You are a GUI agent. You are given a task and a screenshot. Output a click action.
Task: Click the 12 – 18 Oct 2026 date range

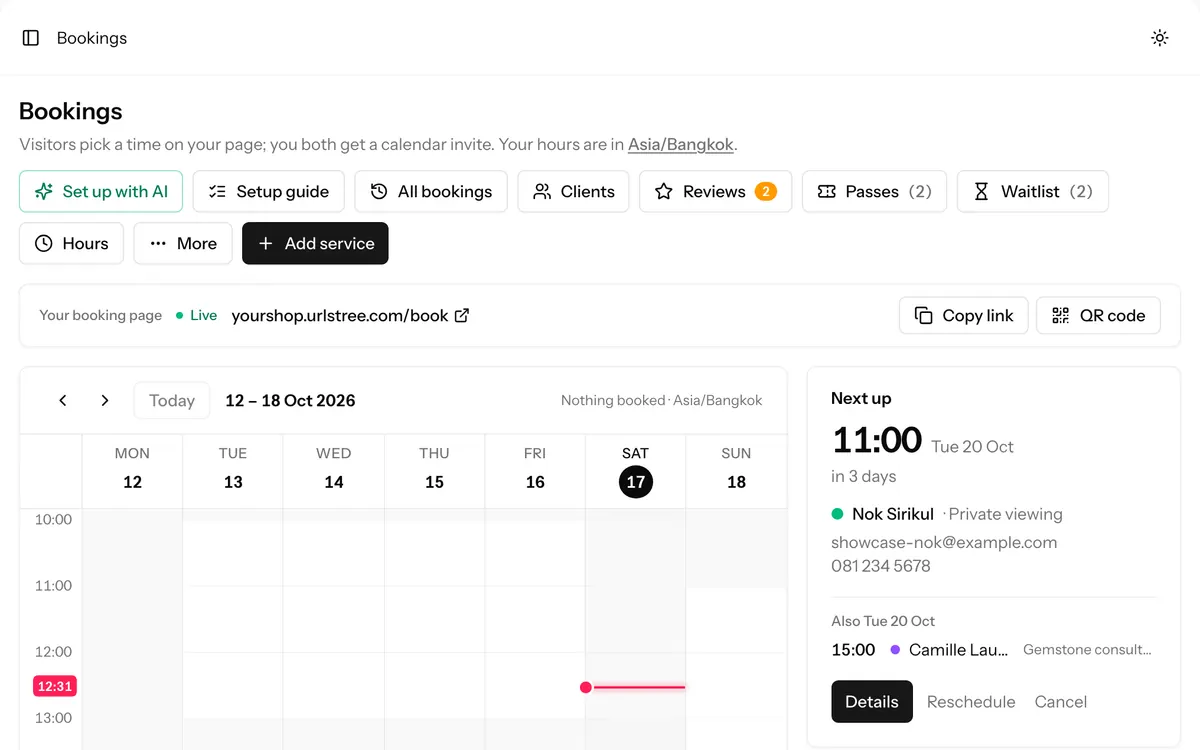tap(290, 400)
